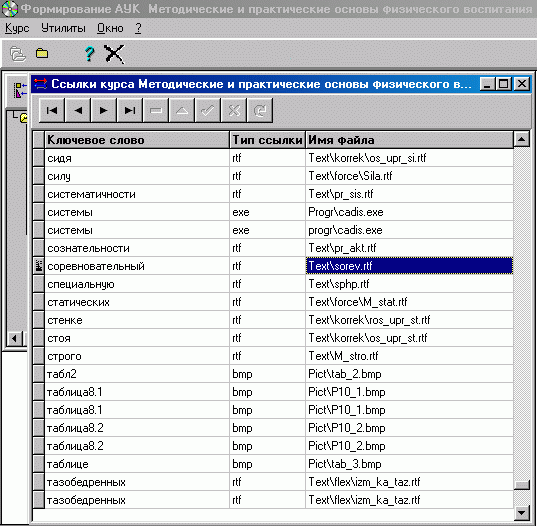Open the Курс menu
Viewport: 537px width, 526px height.
[x=17, y=28]
